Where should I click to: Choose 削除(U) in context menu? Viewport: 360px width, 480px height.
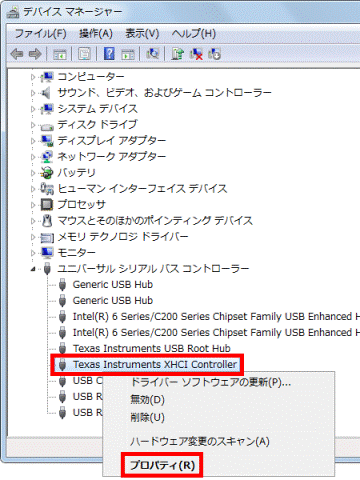click(x=147, y=417)
